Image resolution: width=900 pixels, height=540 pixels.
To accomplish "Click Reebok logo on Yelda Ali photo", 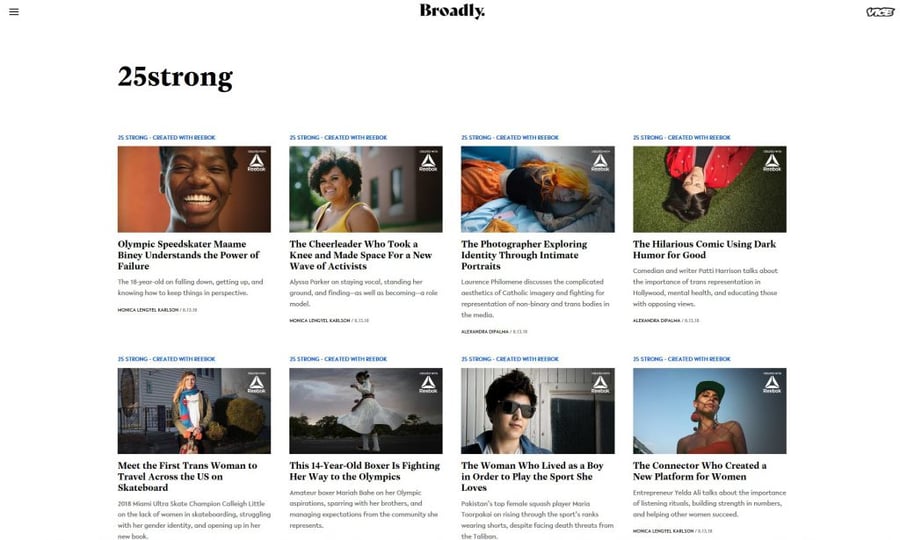I will pos(772,383).
